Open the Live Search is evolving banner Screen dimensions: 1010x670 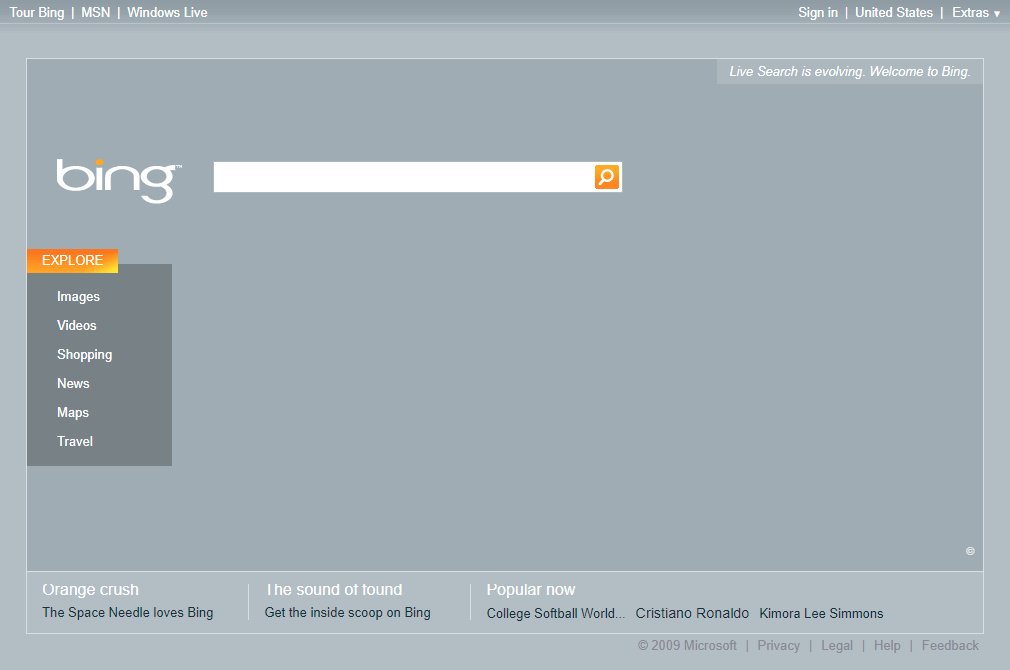850,72
